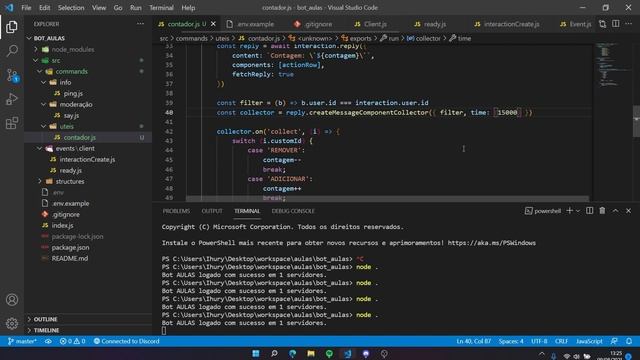Go to line via Ln 40, Col 87

[x=473, y=341]
